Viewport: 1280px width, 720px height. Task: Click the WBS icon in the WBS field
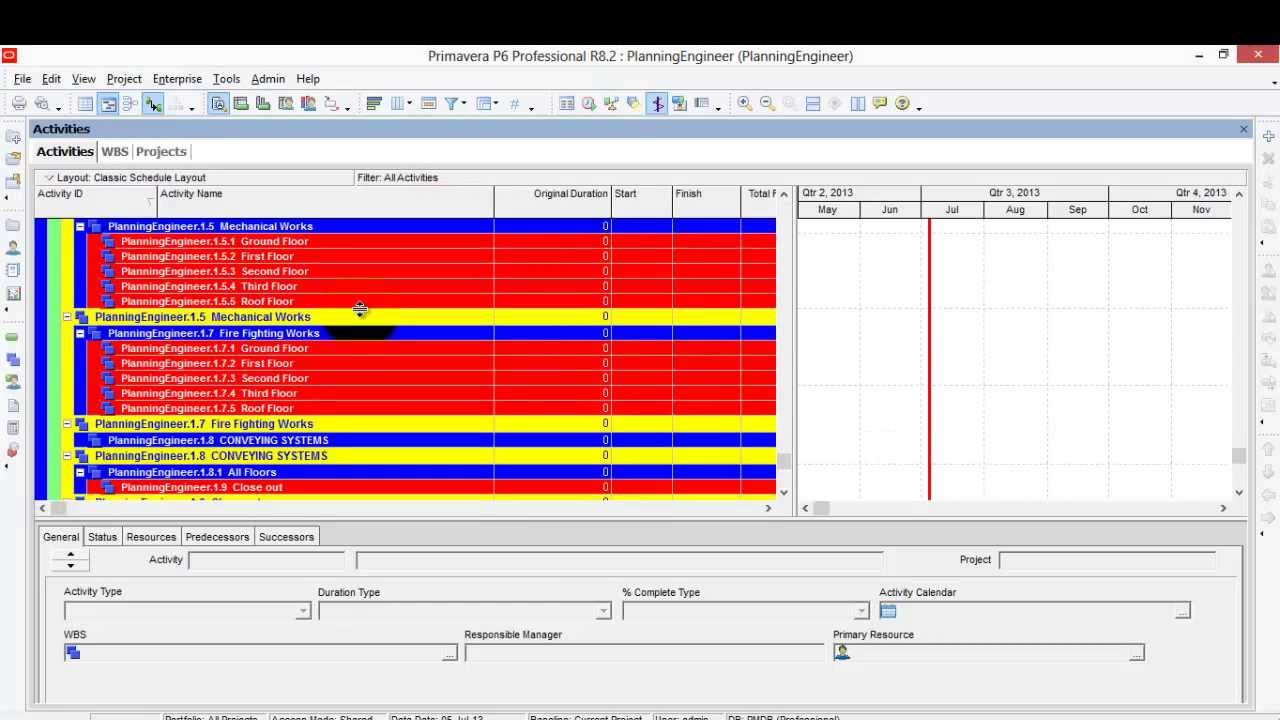tap(72, 653)
